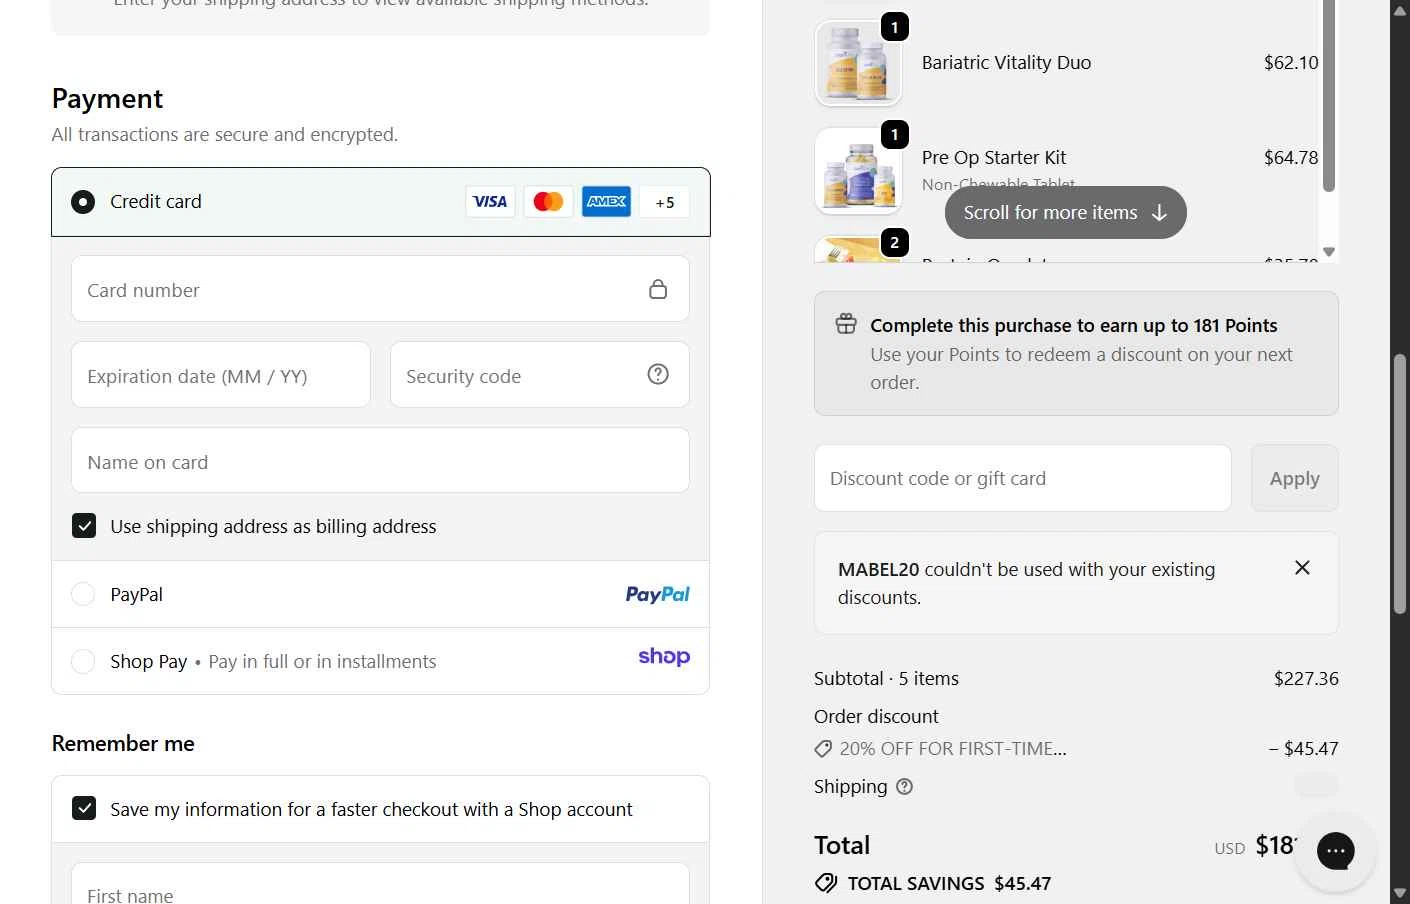Click the Complete this purchase points heading

pos(1074,325)
